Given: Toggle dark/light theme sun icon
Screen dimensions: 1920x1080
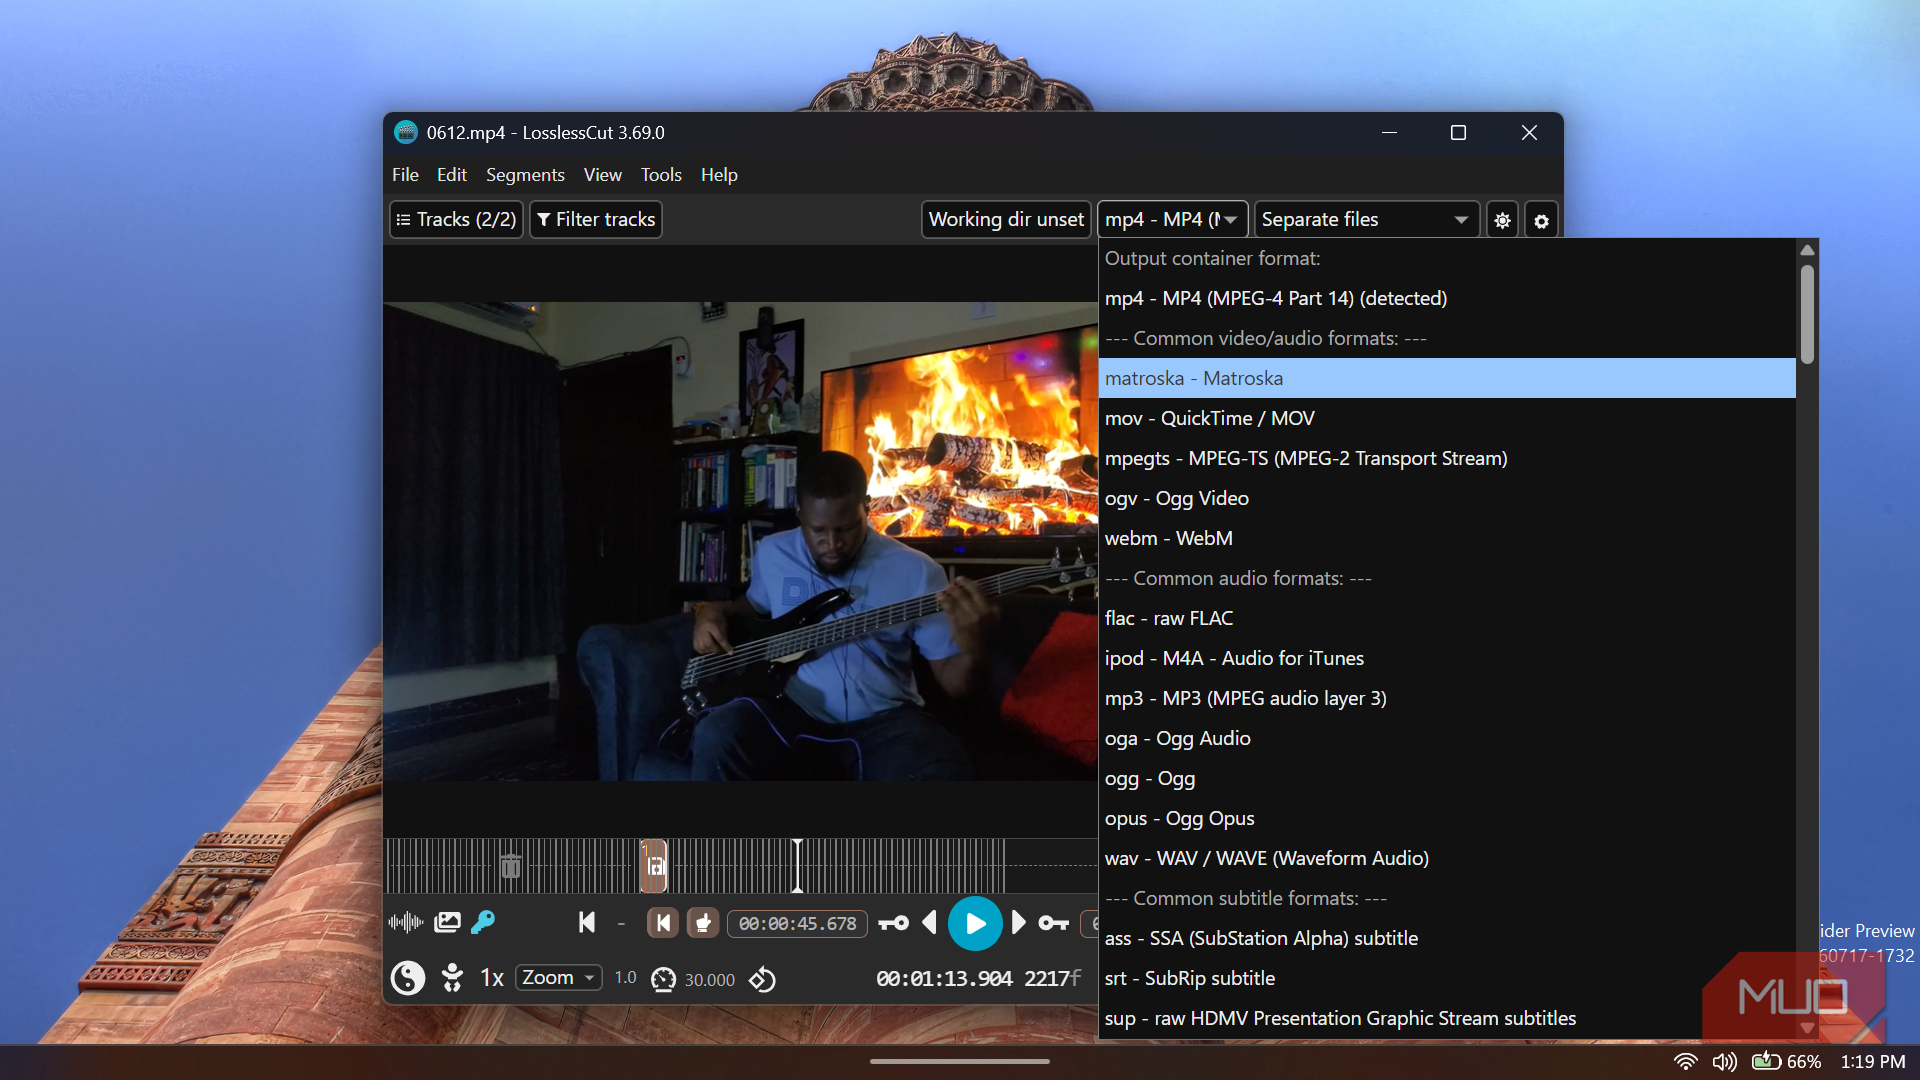Looking at the screenshot, I should tap(1502, 220).
